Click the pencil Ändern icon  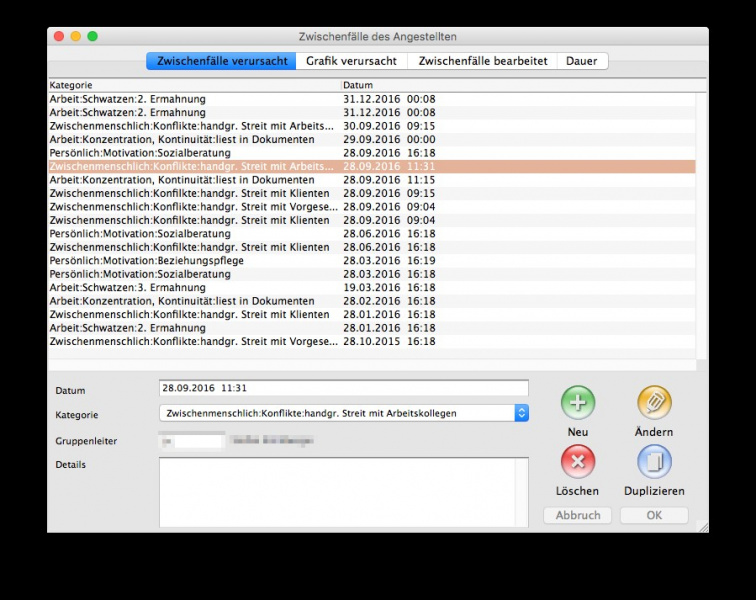coord(654,403)
